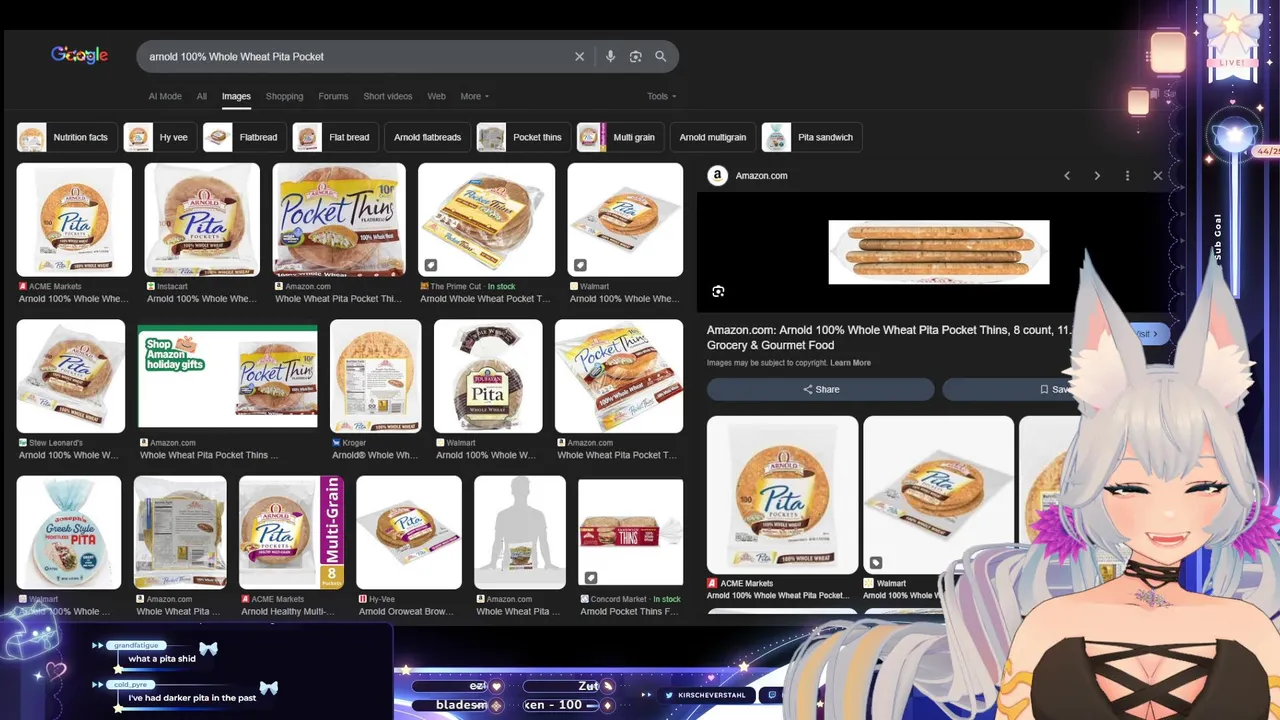Image resolution: width=1280 pixels, height=720 pixels.
Task: Click the KIRSCHEVERSTAHL Twitter handle overlay
Action: point(705,695)
